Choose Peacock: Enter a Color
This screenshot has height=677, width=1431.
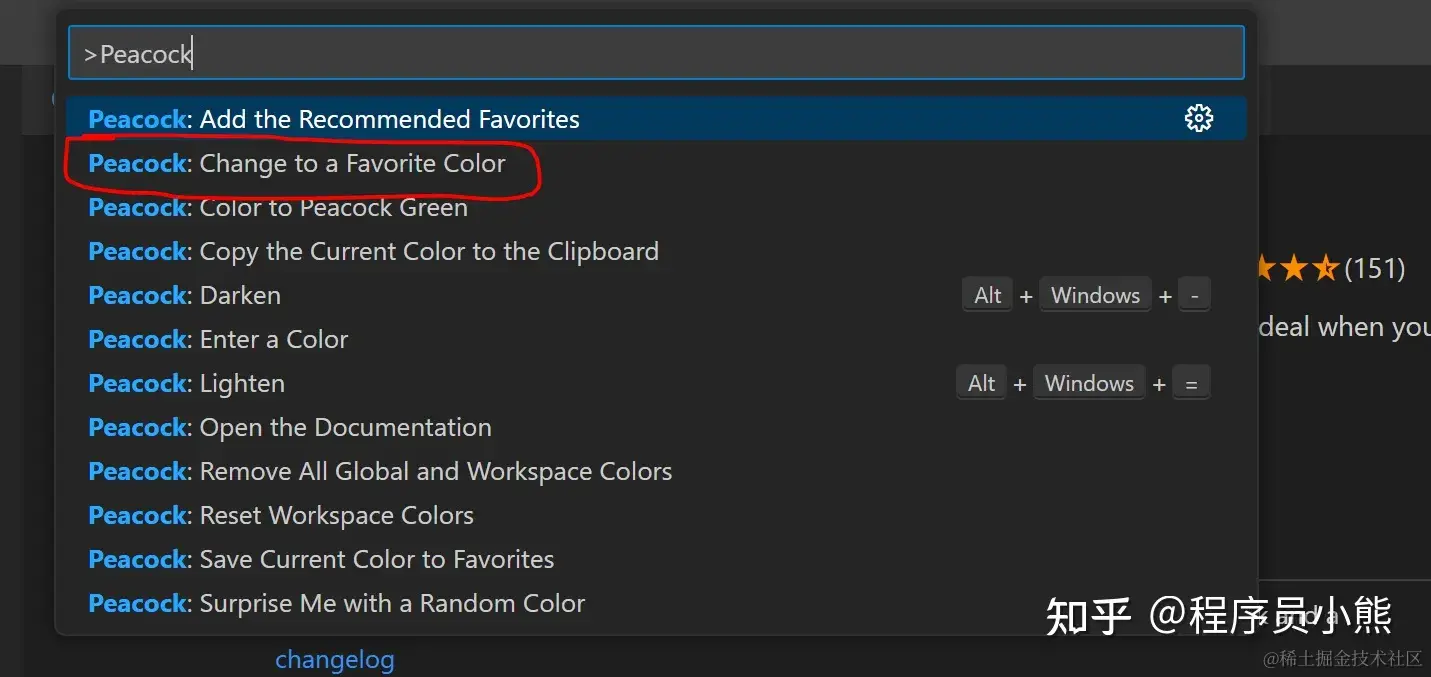point(656,339)
